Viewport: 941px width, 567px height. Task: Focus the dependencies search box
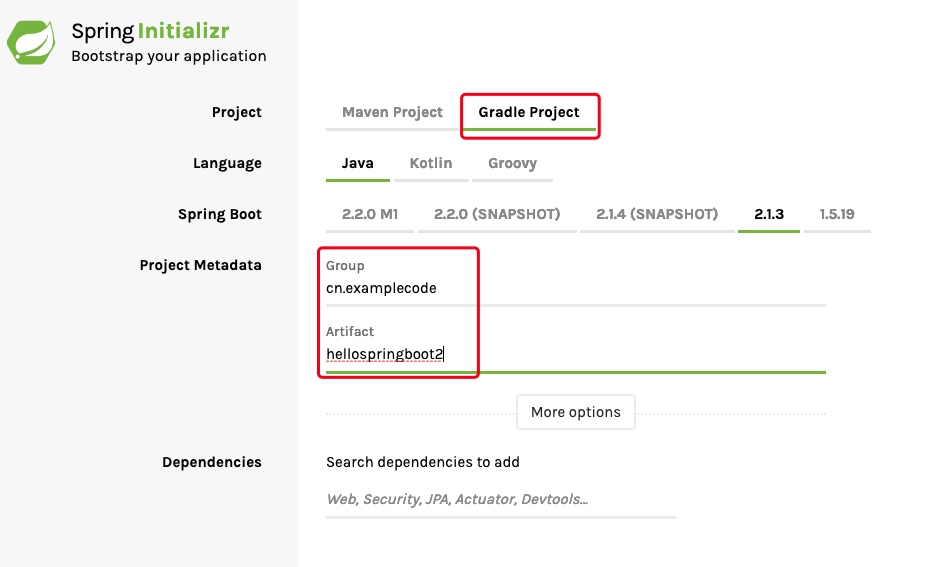(x=500, y=499)
